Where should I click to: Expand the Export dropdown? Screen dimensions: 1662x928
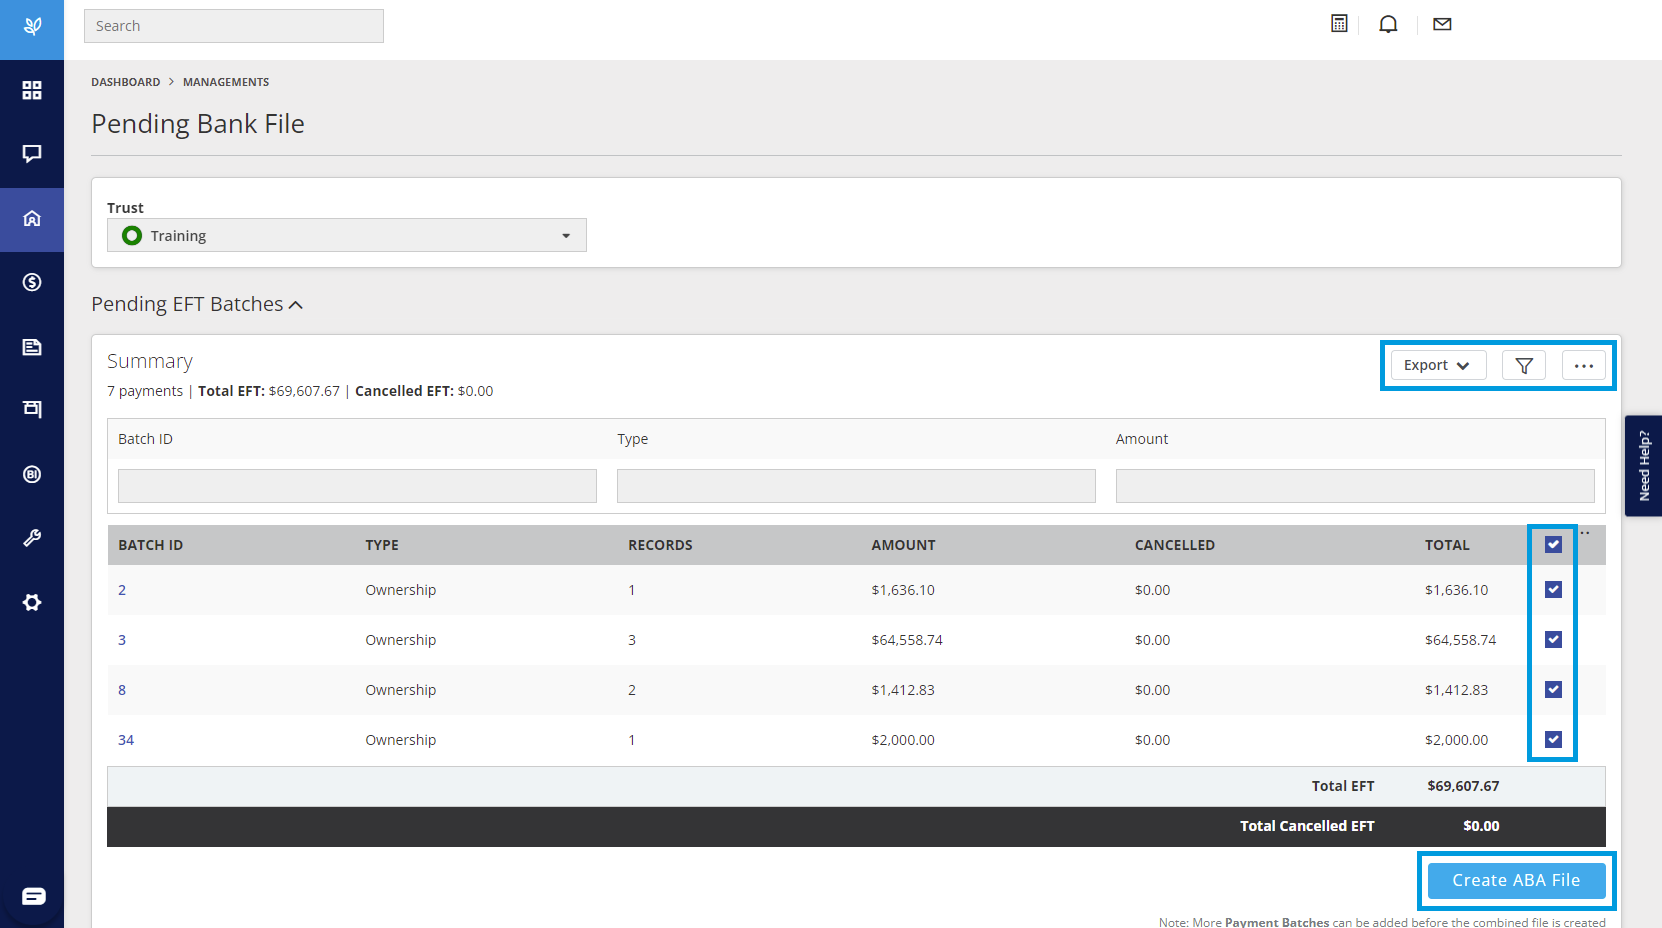tap(1438, 365)
